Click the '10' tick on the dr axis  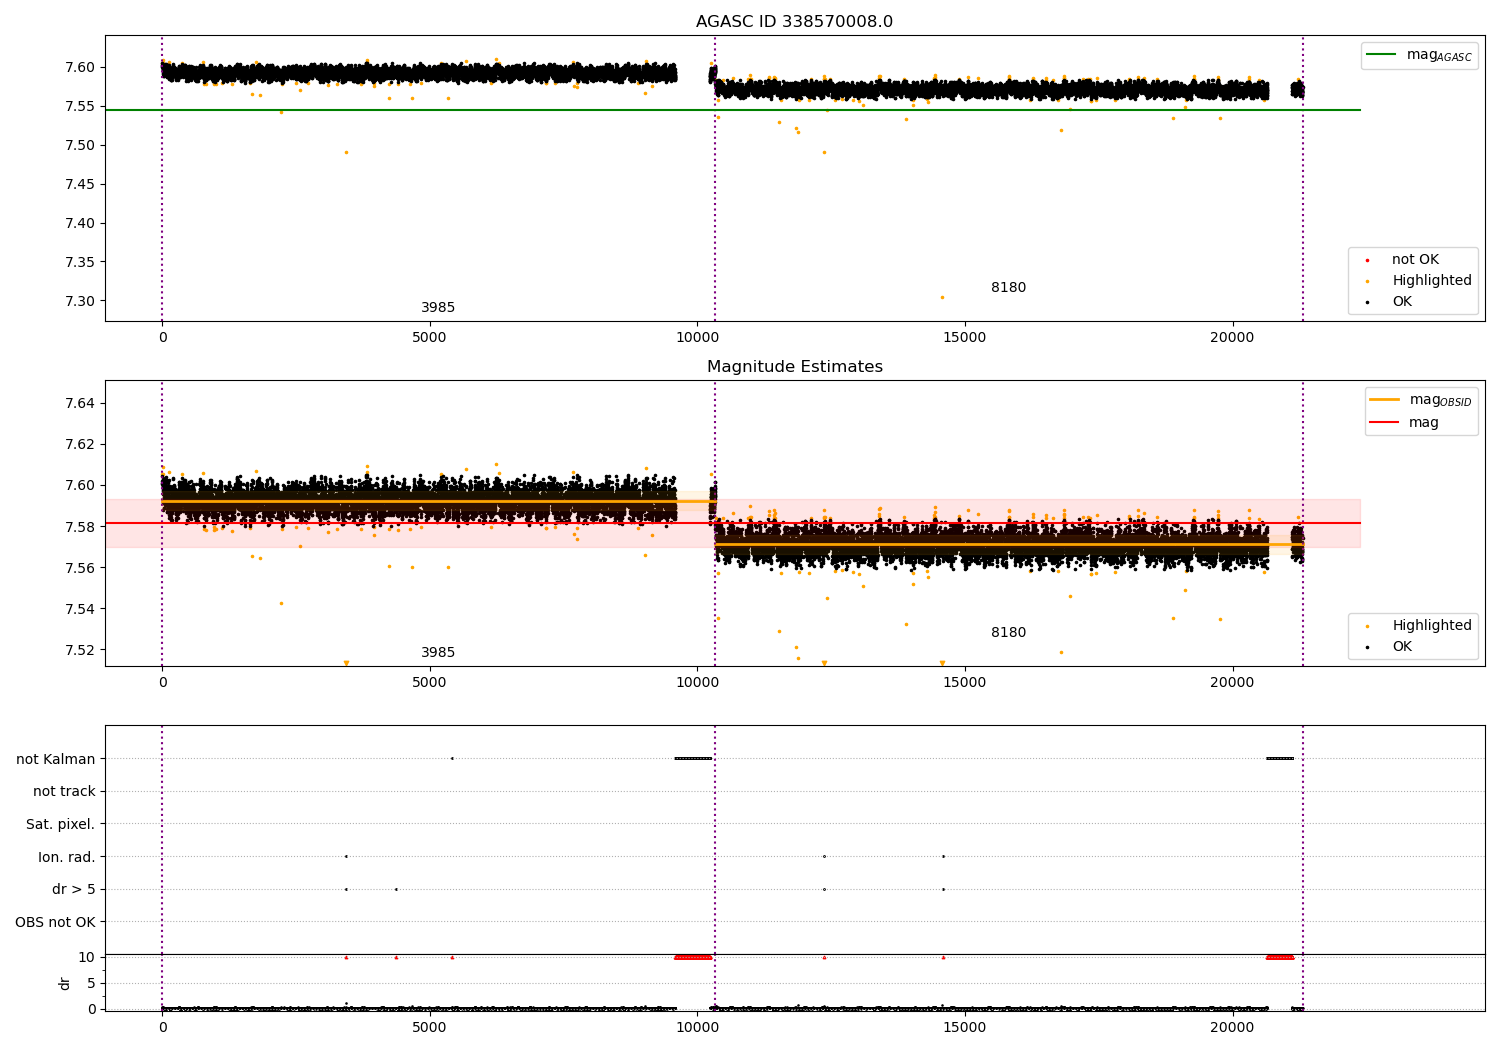87,957
